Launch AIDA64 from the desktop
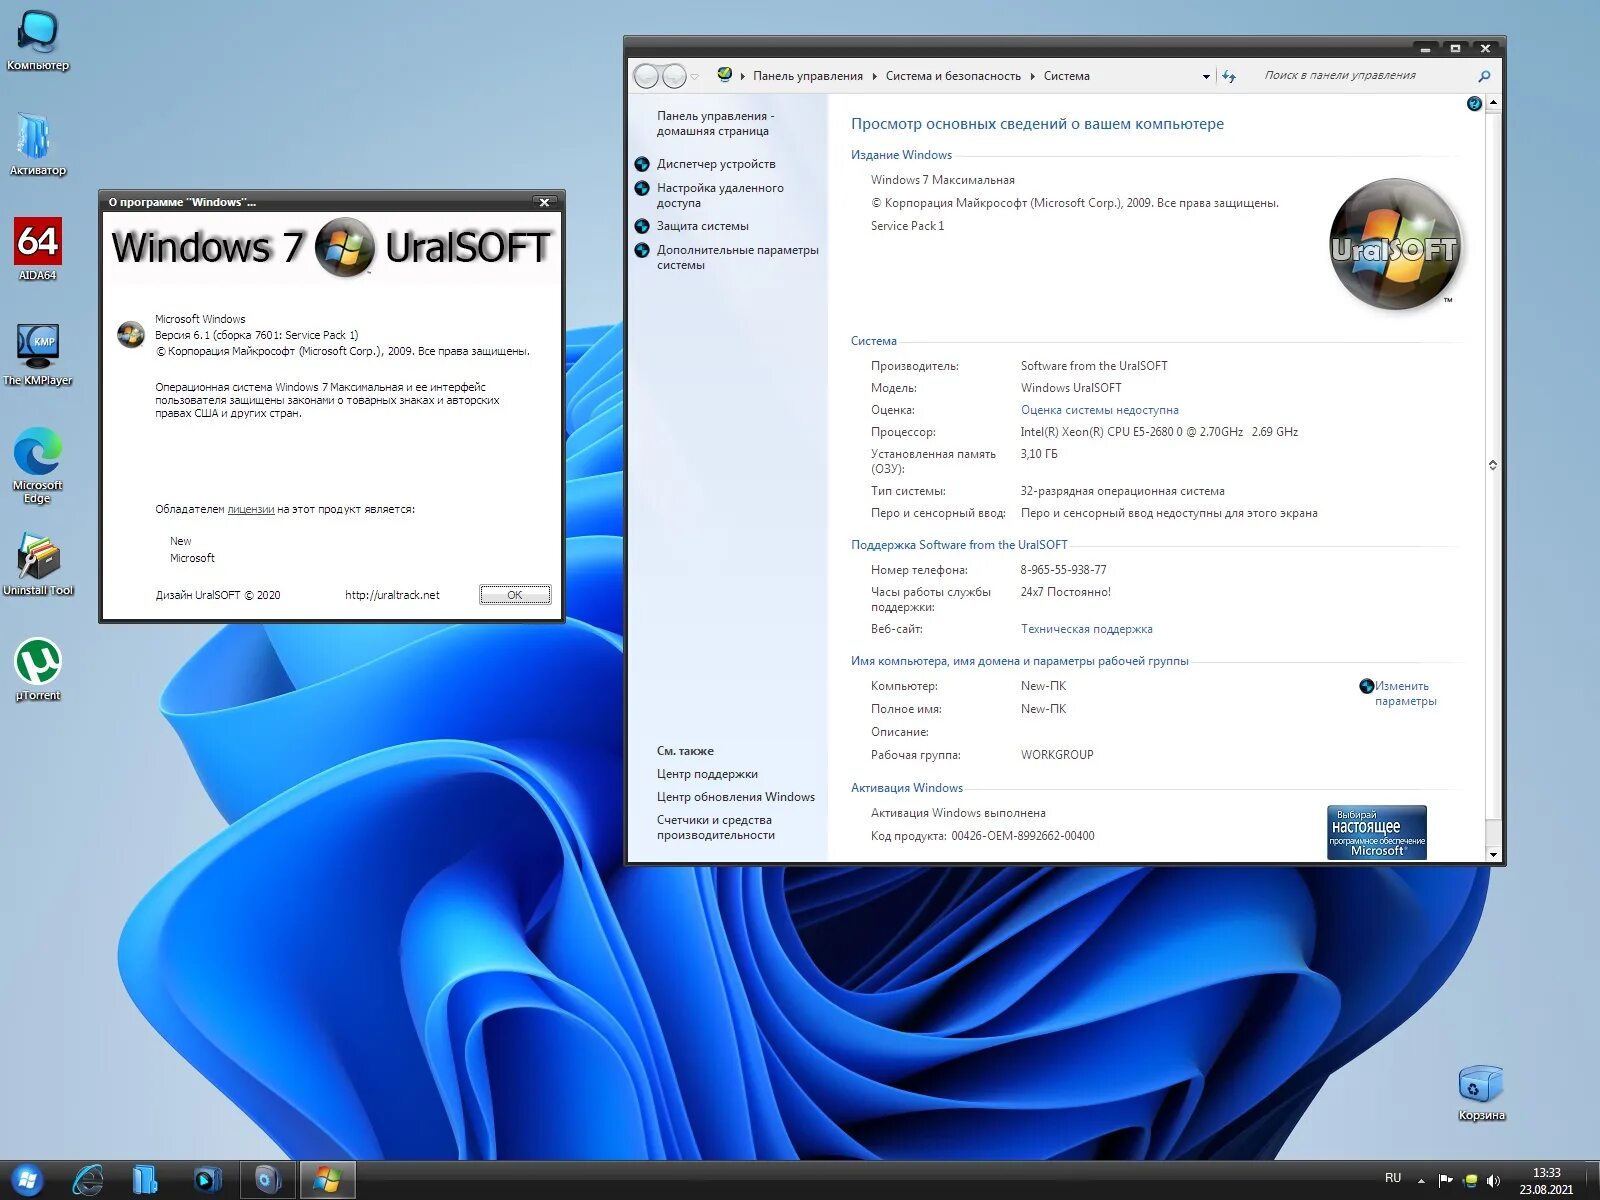 point(38,249)
